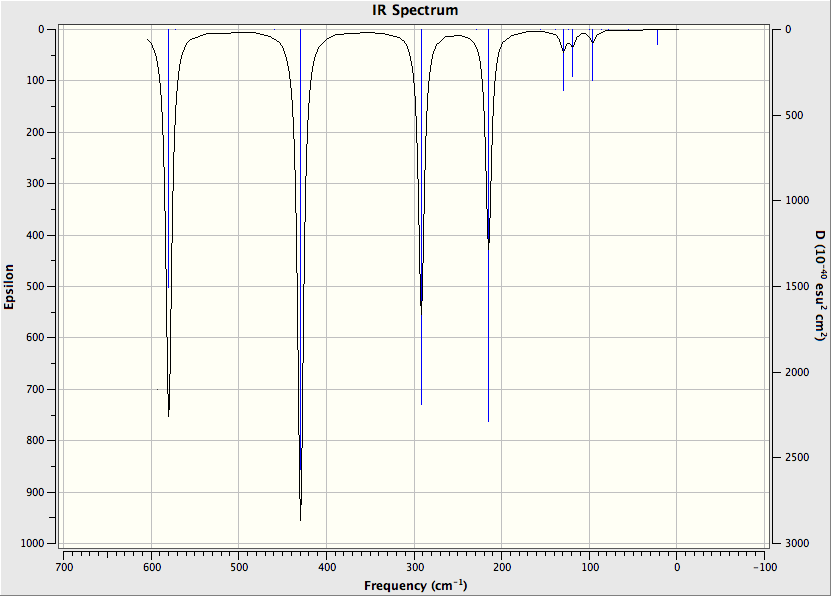Pick the blue peak line near 97 cm⁻¹

[593, 55]
